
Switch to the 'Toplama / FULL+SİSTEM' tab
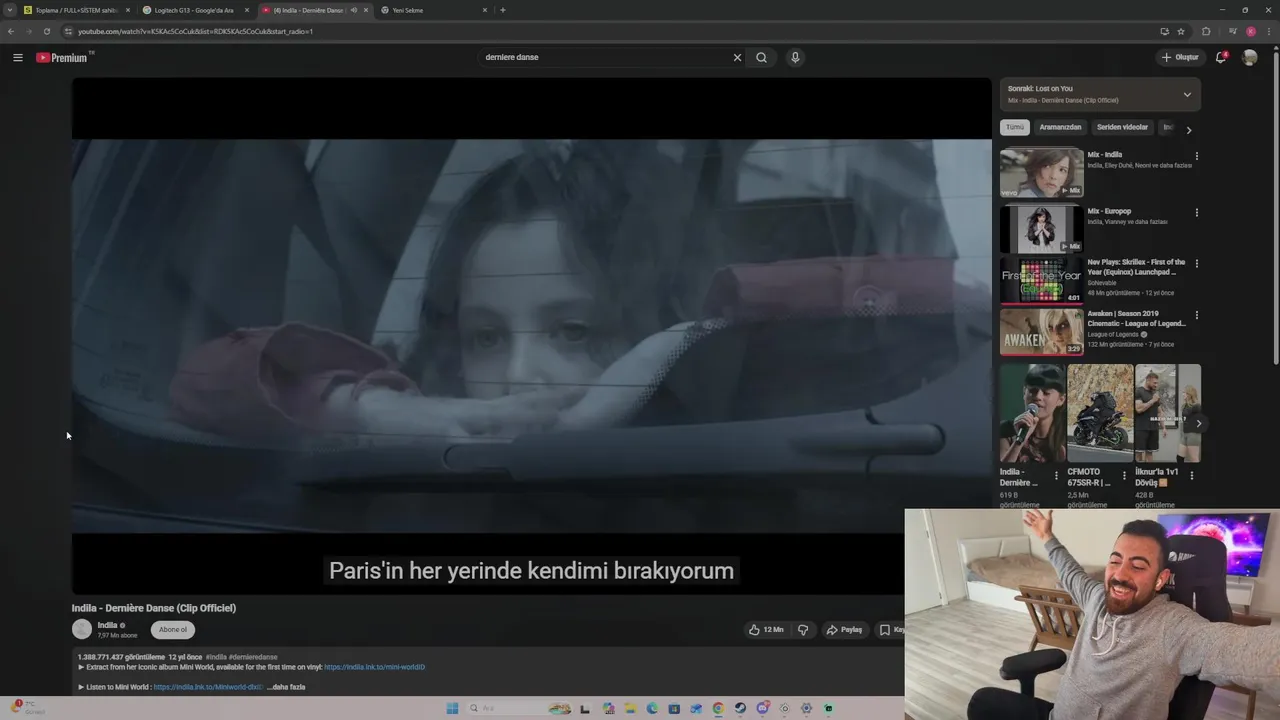pyautogui.click(x=77, y=10)
